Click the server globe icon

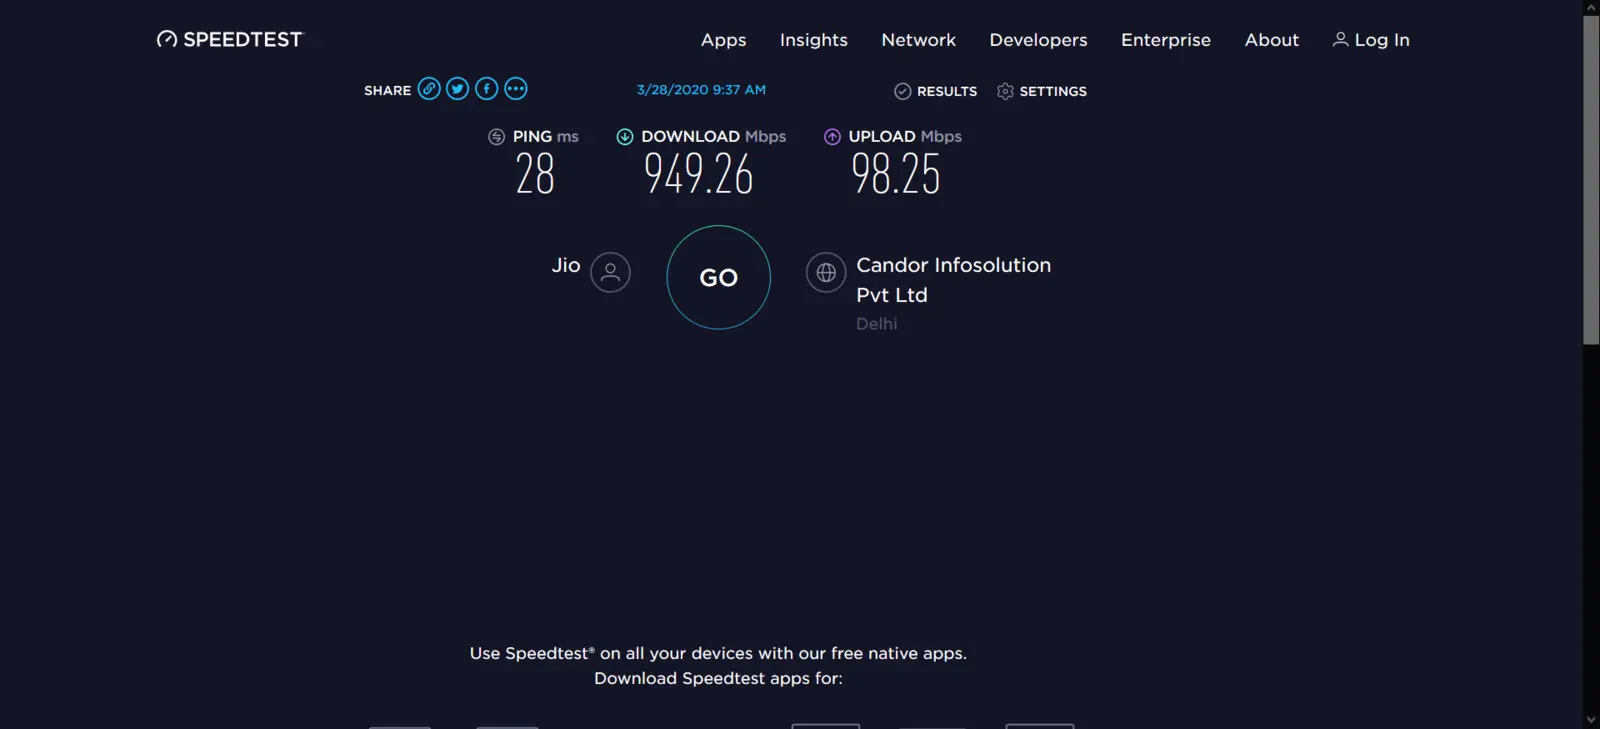[x=826, y=272]
